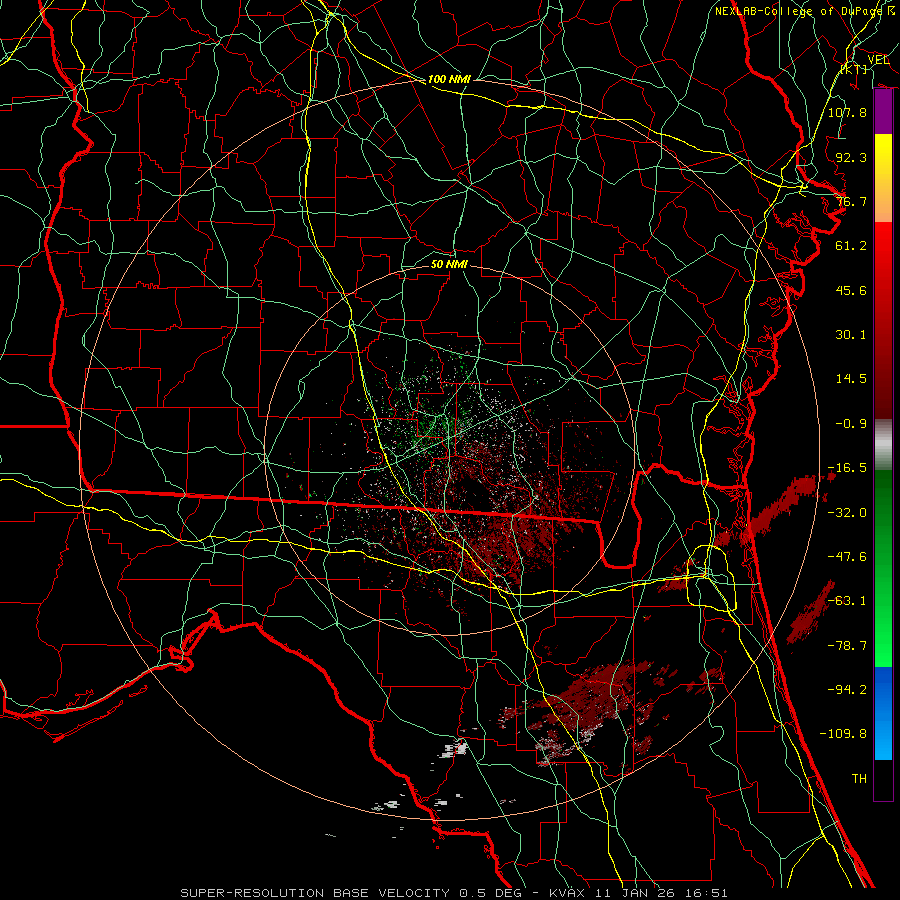Click the -94.2 velocity scale value
This screenshot has width=900, height=900.
pyautogui.click(x=847, y=689)
